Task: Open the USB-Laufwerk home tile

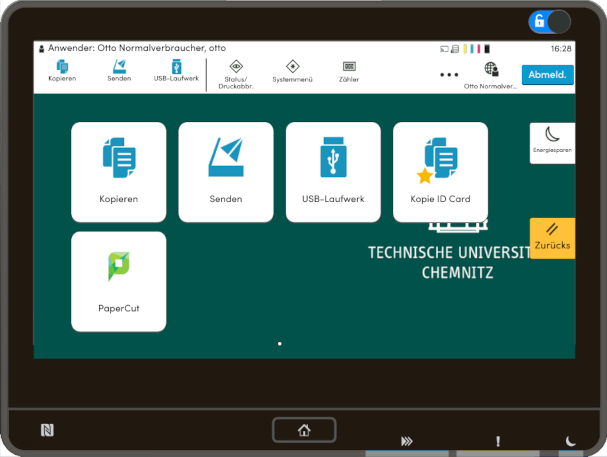Action: click(x=333, y=171)
